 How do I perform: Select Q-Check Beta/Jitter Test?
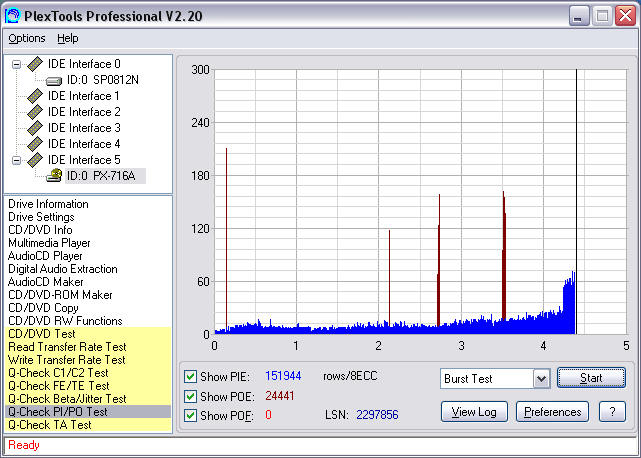(88, 399)
